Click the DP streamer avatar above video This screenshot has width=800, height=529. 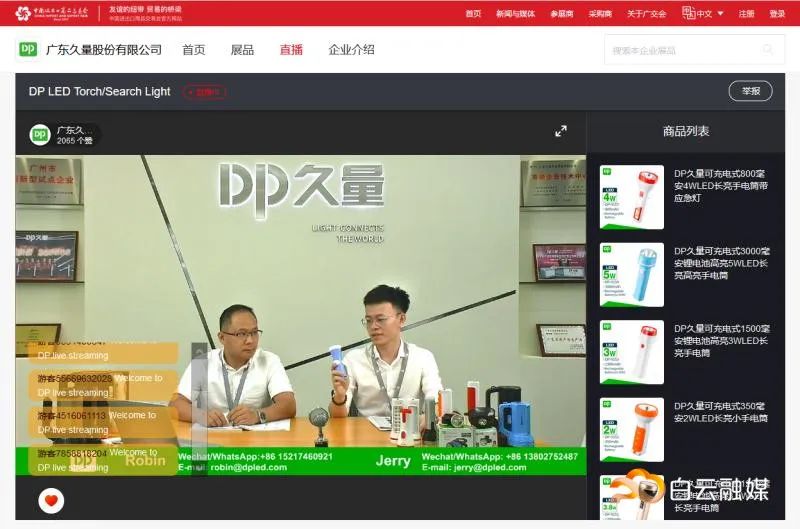tap(40, 135)
